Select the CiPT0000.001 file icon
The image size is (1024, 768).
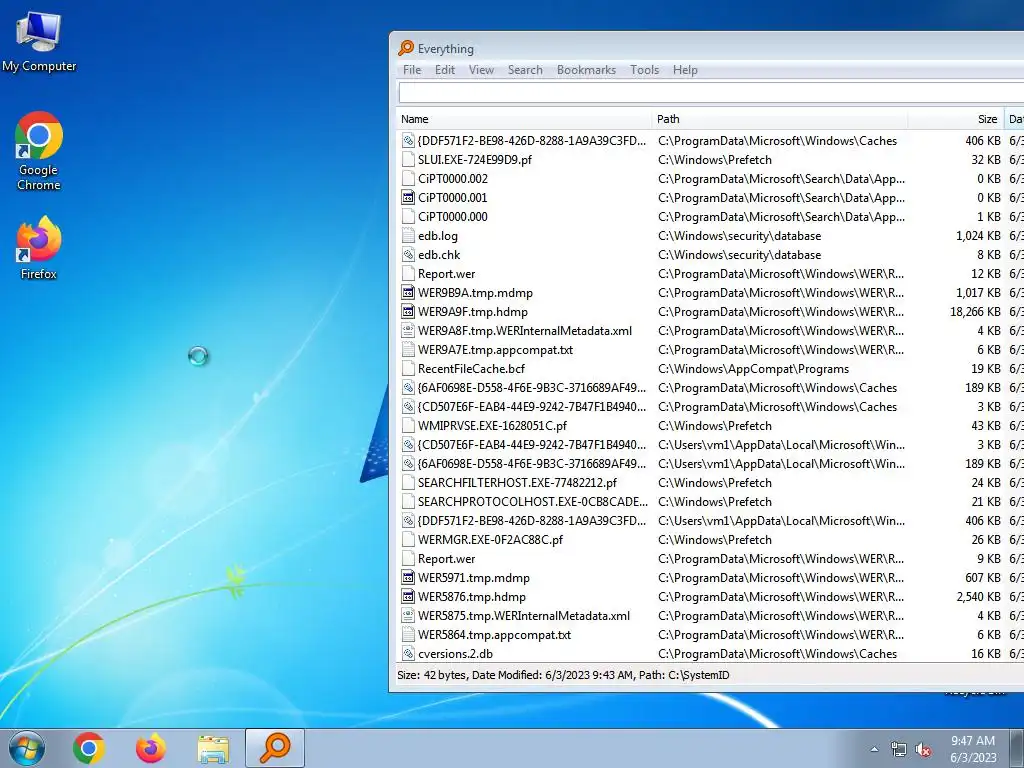pos(408,197)
